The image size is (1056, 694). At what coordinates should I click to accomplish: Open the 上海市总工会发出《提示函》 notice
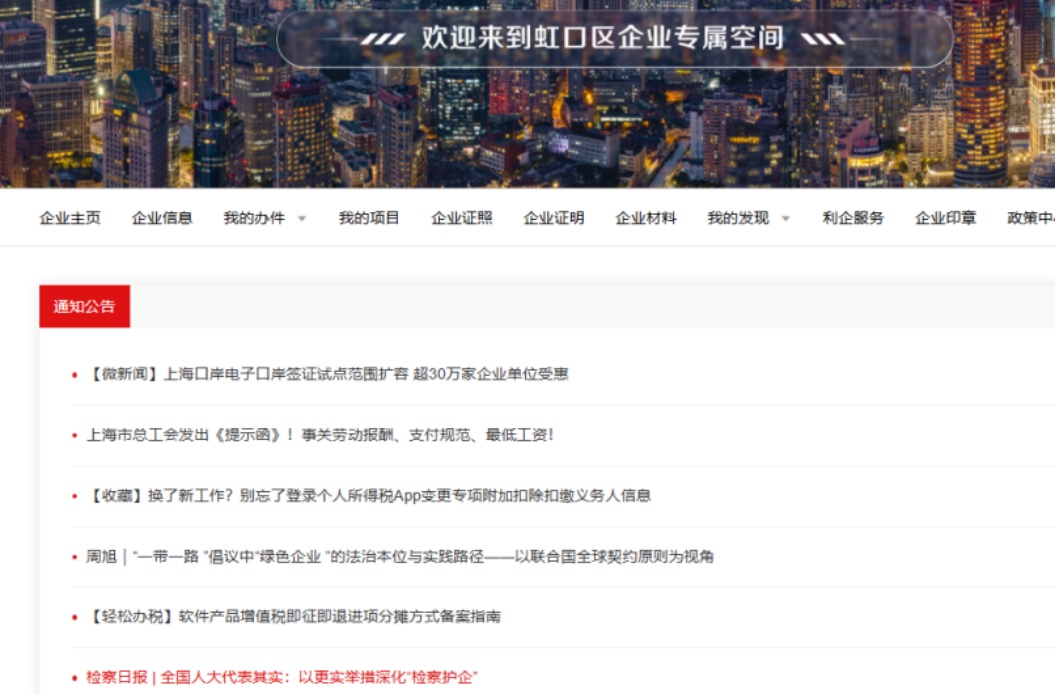click(x=321, y=435)
